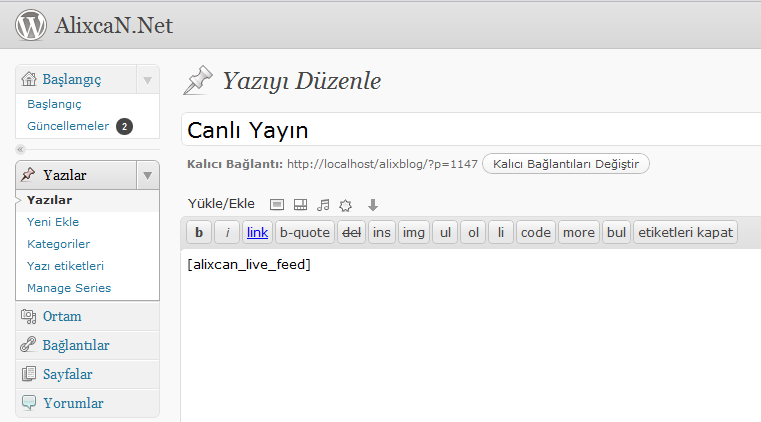Click the Başlangıç home icon
This screenshot has width=761, height=422.
point(29,79)
